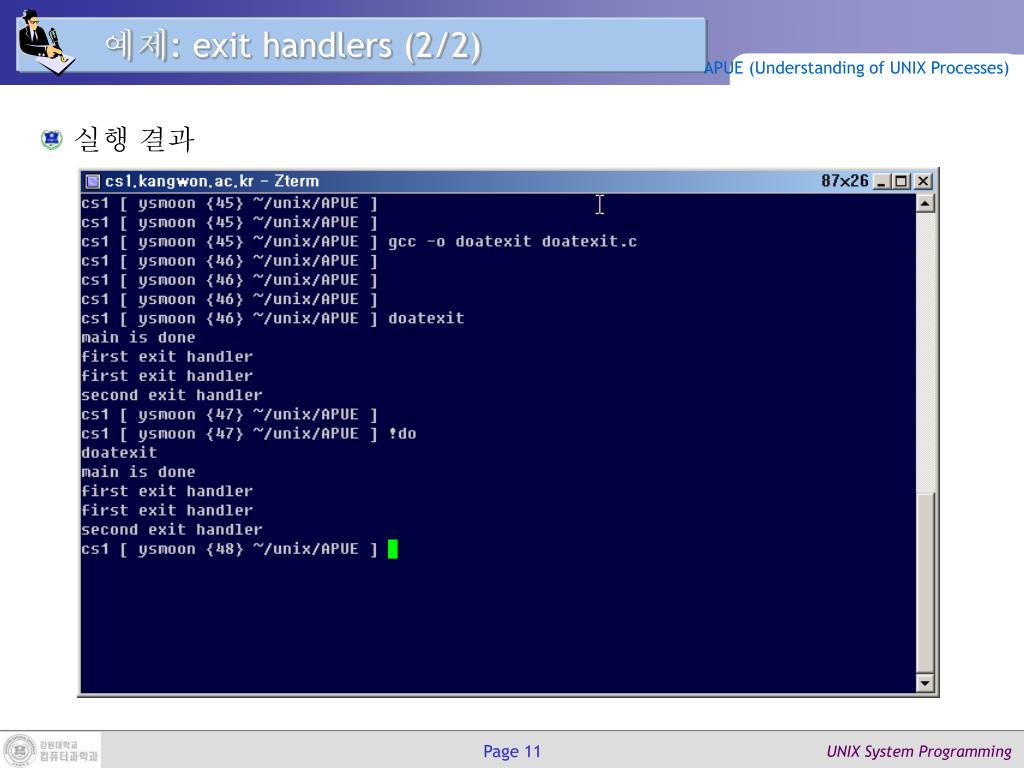Minimize the Zterm terminal window
The image size is (1024, 768).
click(882, 182)
